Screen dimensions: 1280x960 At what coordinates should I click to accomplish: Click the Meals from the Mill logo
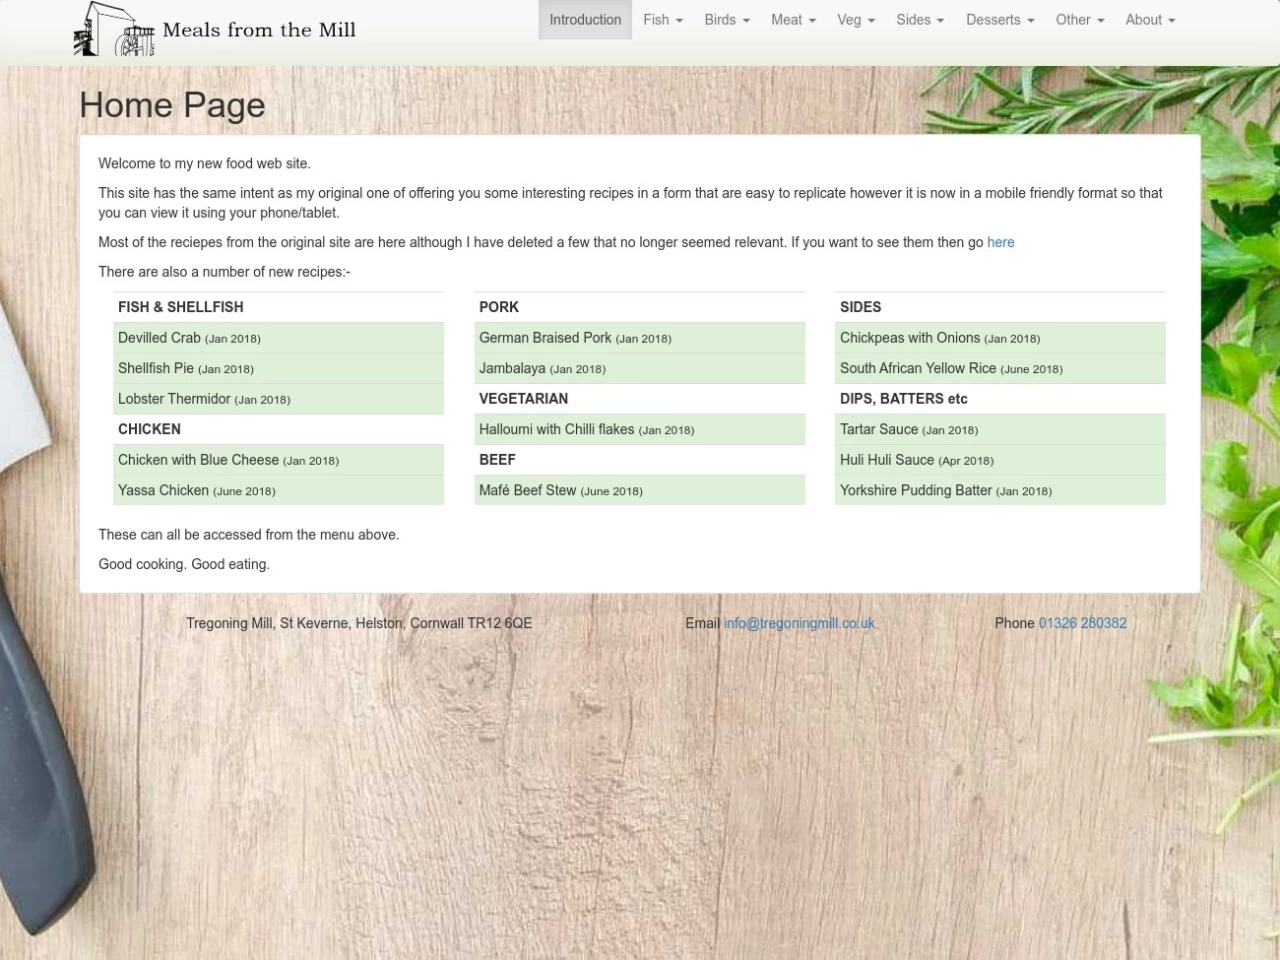pos(215,30)
